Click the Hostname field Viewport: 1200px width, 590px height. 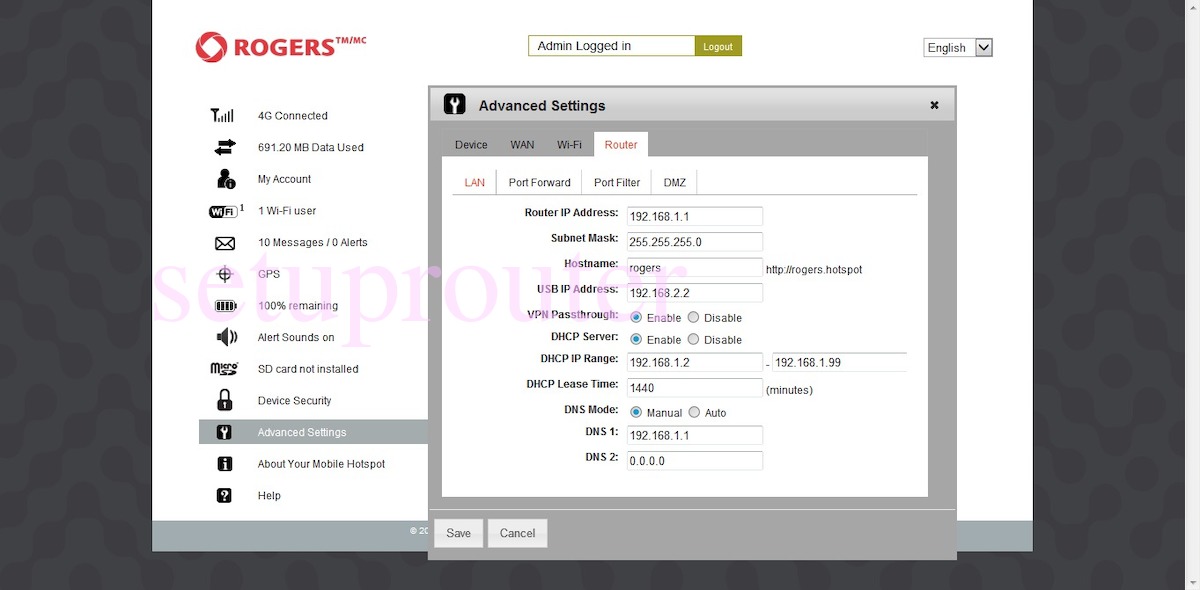[695, 267]
